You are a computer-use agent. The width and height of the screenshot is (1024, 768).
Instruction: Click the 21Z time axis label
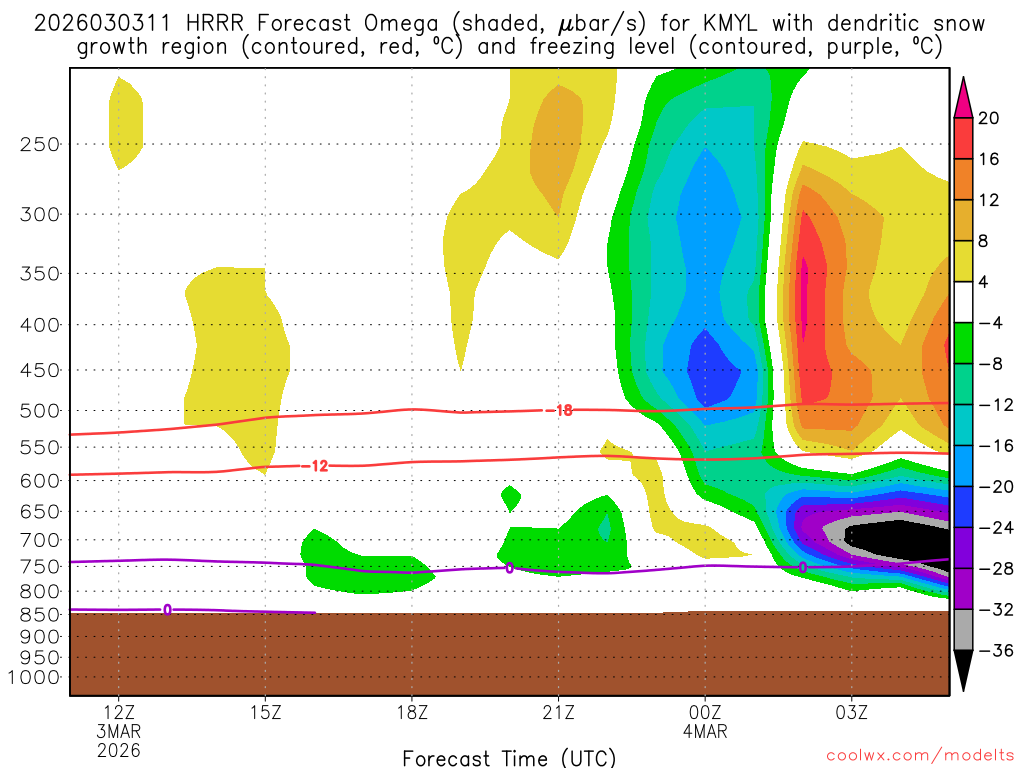tap(558, 712)
